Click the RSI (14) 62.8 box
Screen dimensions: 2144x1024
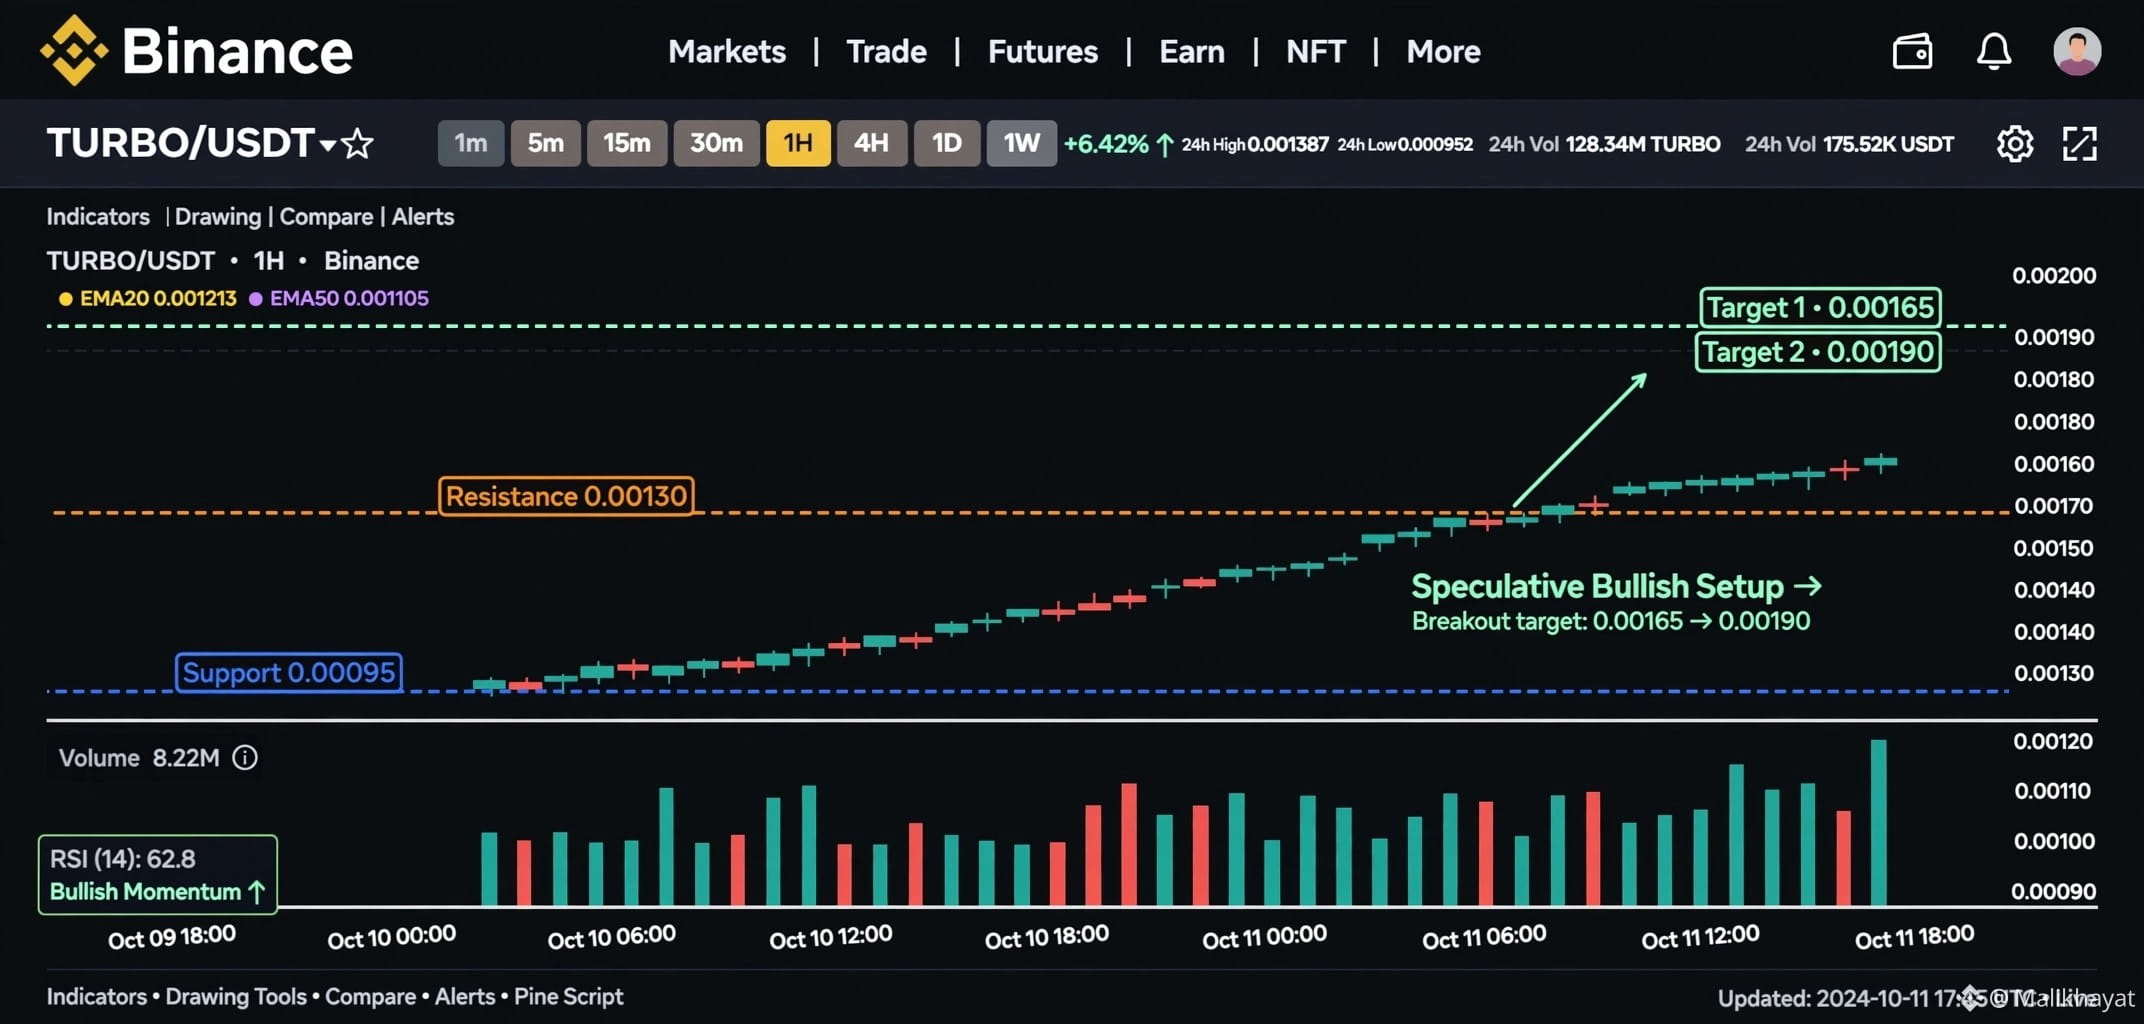point(158,874)
